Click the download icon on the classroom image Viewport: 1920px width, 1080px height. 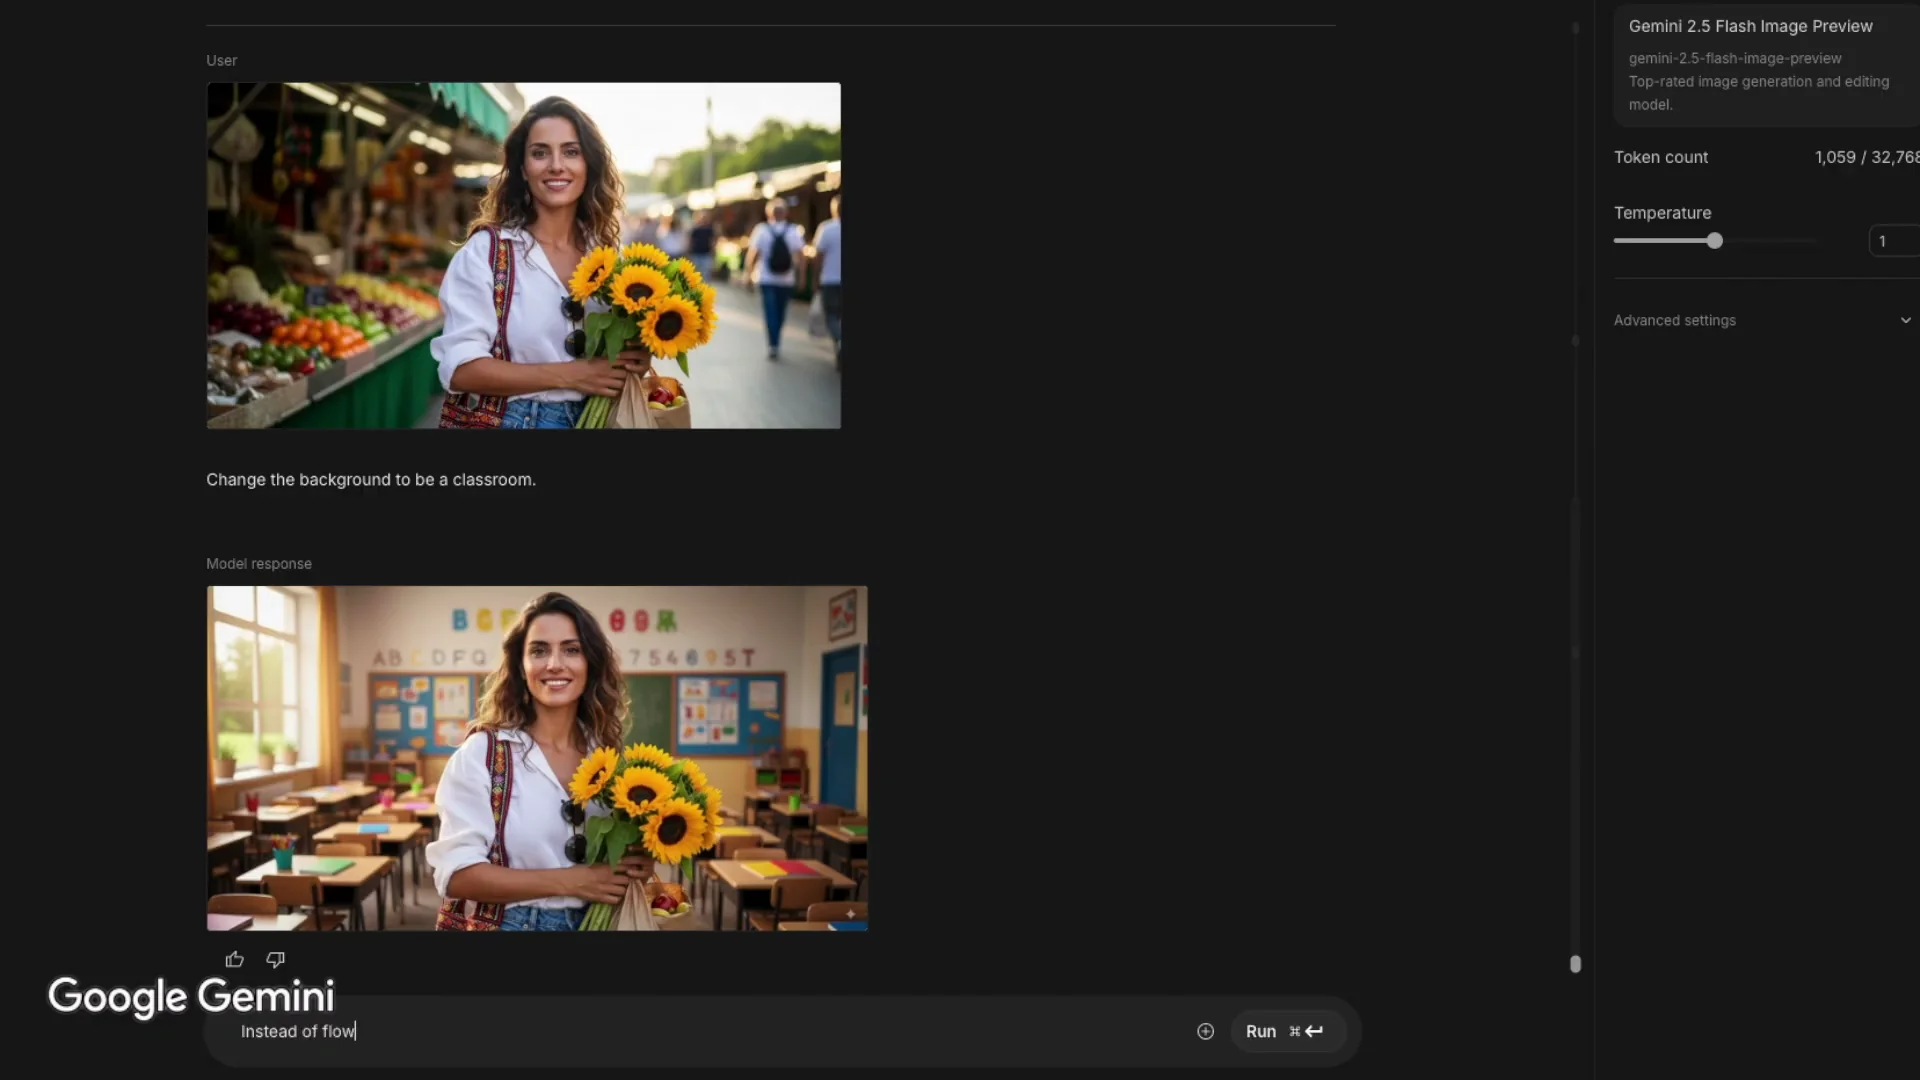849,913
